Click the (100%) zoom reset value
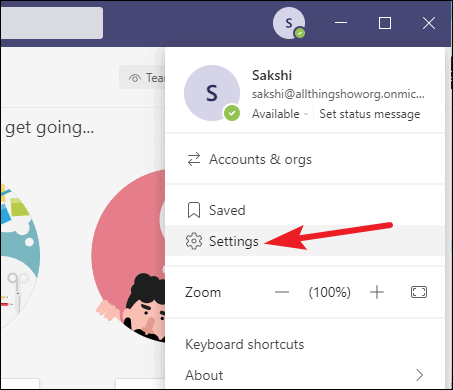 tap(330, 292)
